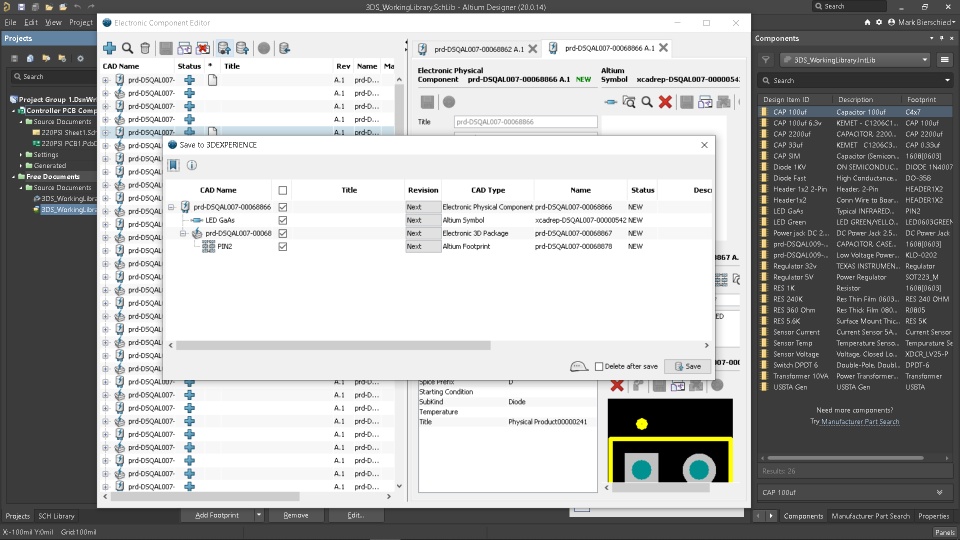This screenshot has height=540, width=960.
Task: Open the File menu
Action: 10,22
